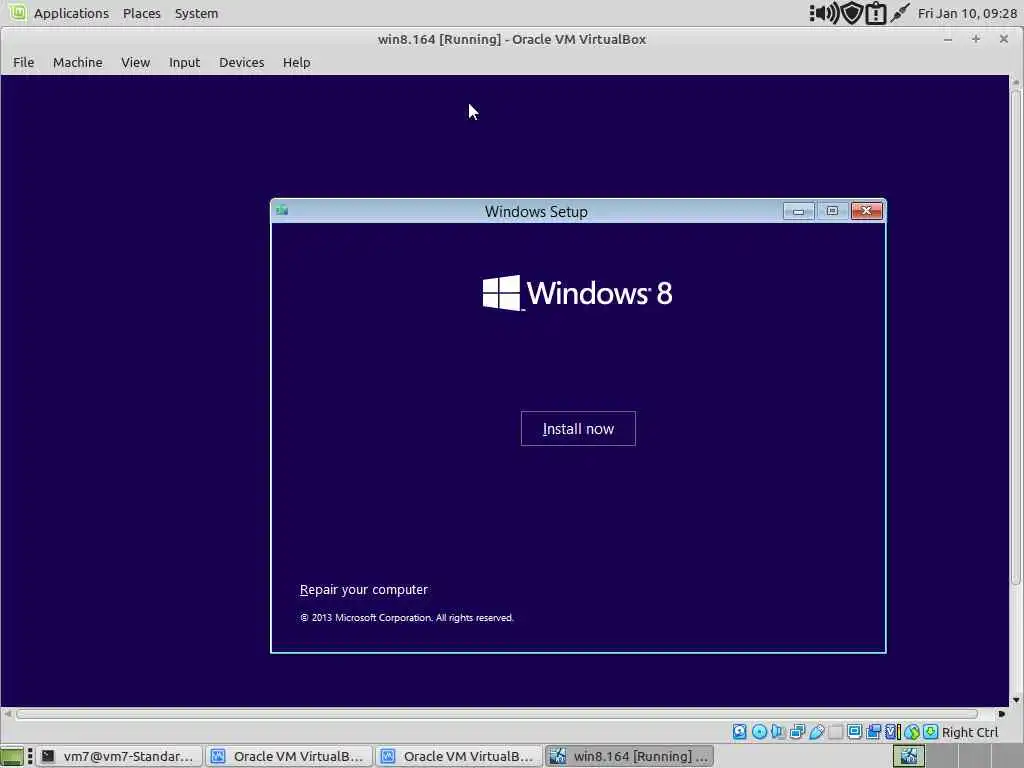Click the clipboard warning tray icon

[x=876, y=13]
